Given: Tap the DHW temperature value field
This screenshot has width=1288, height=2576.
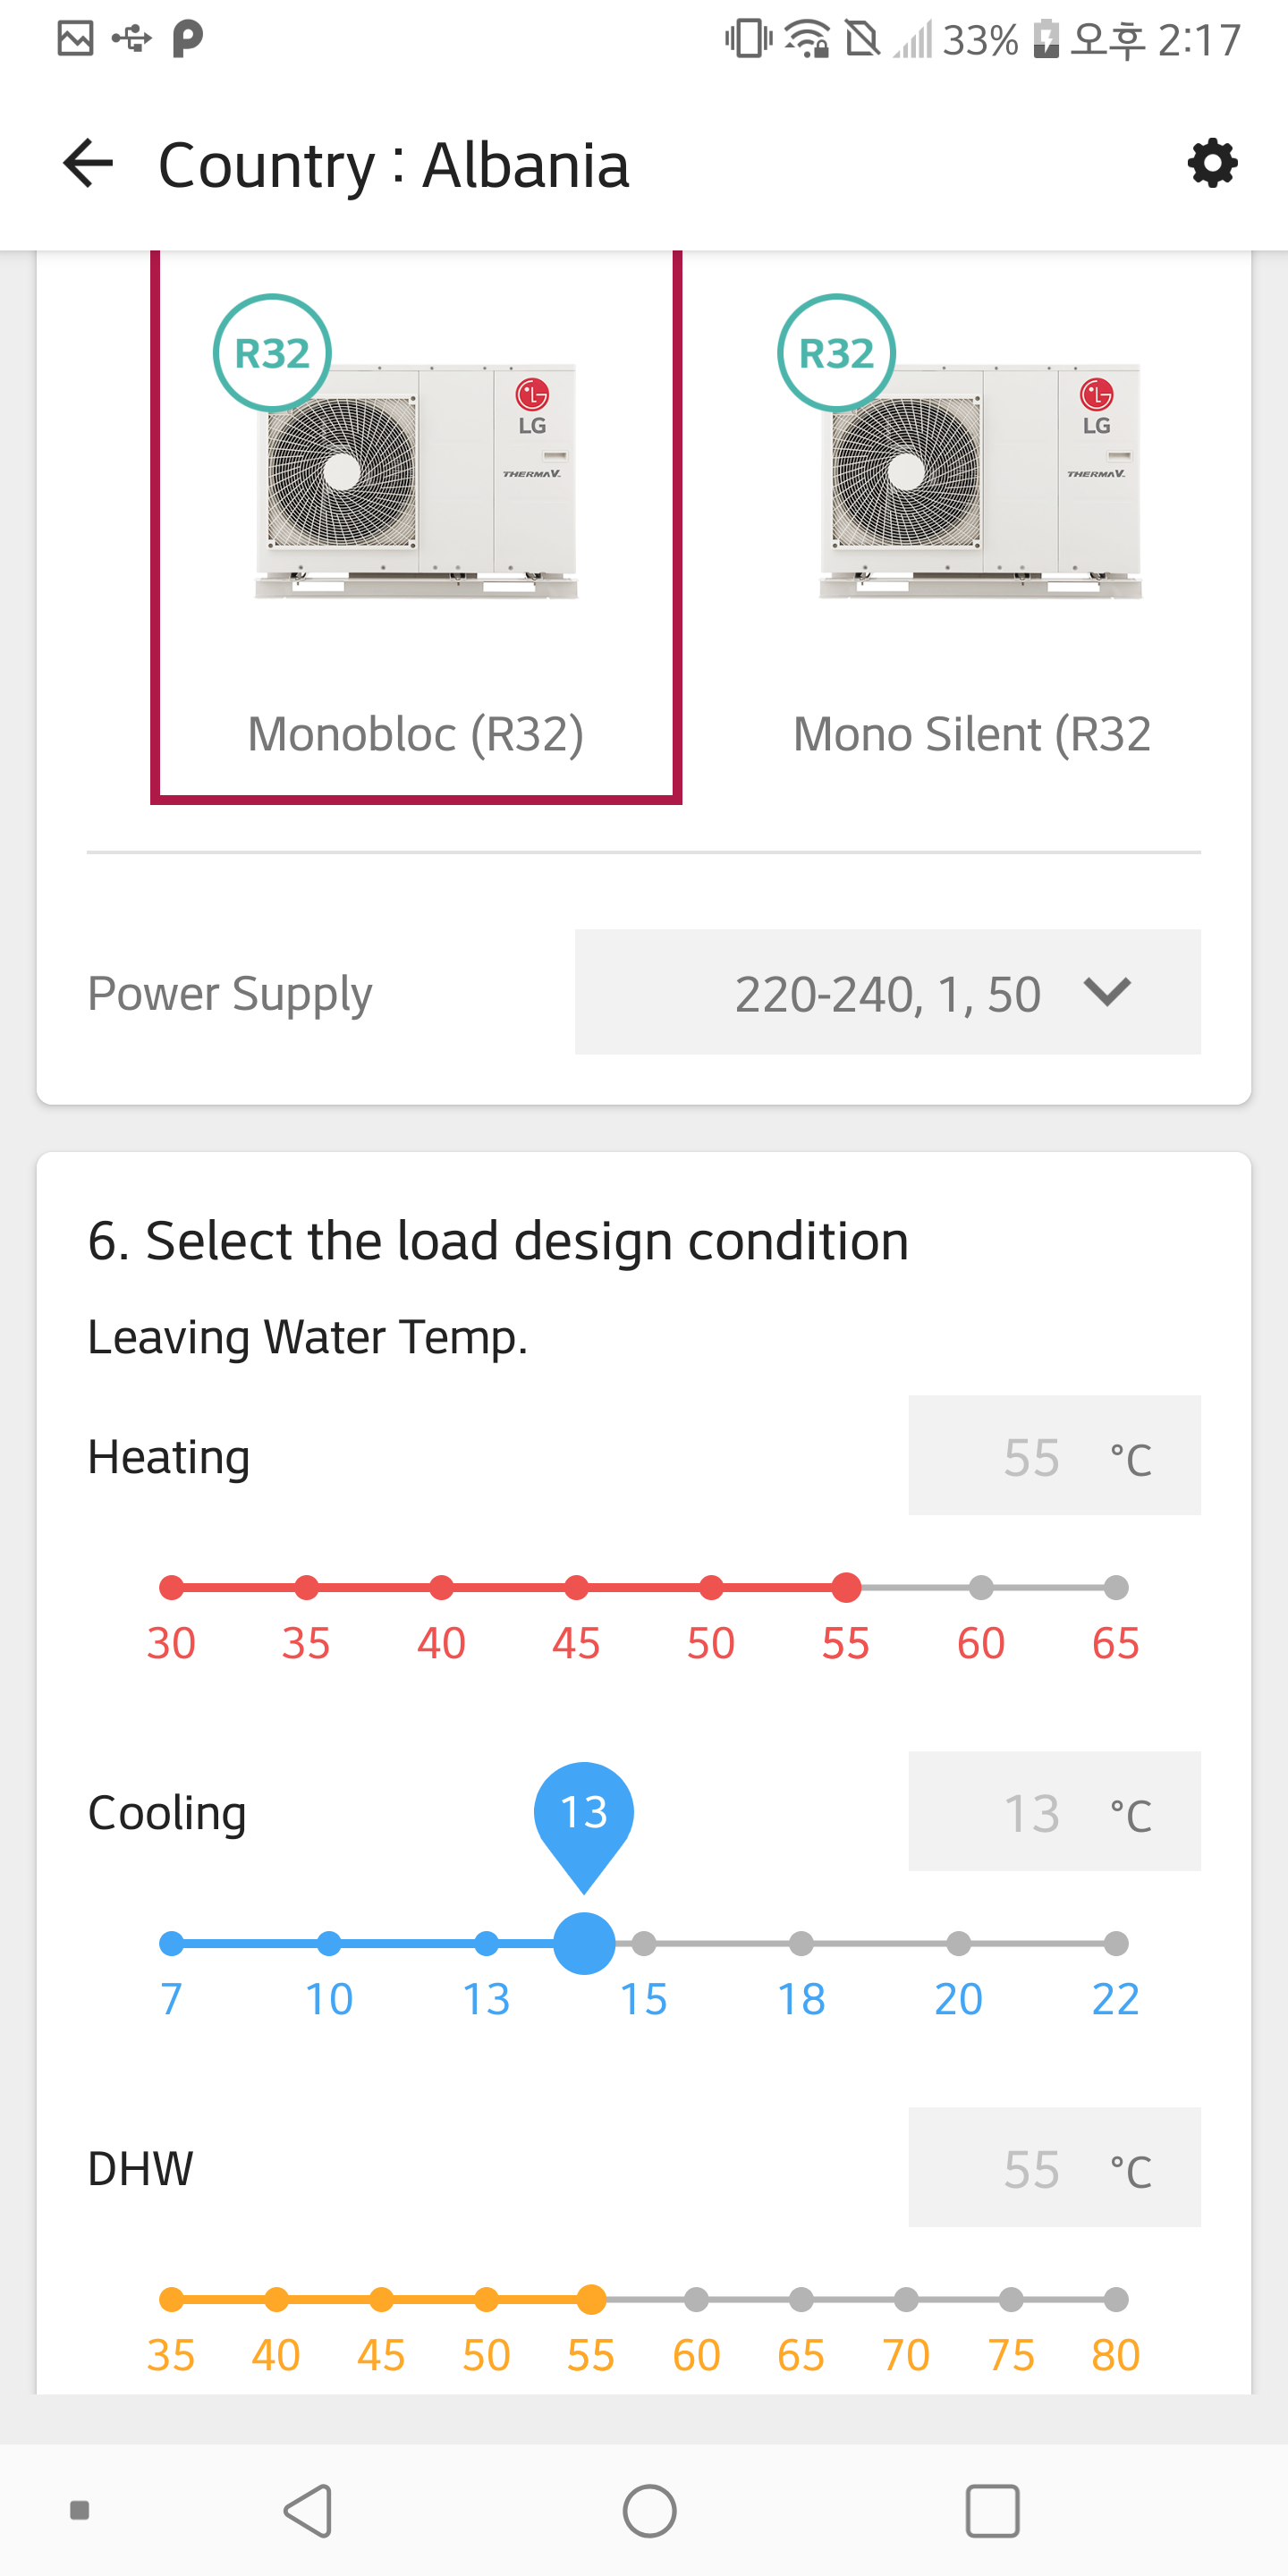Looking at the screenshot, I should [1054, 2168].
